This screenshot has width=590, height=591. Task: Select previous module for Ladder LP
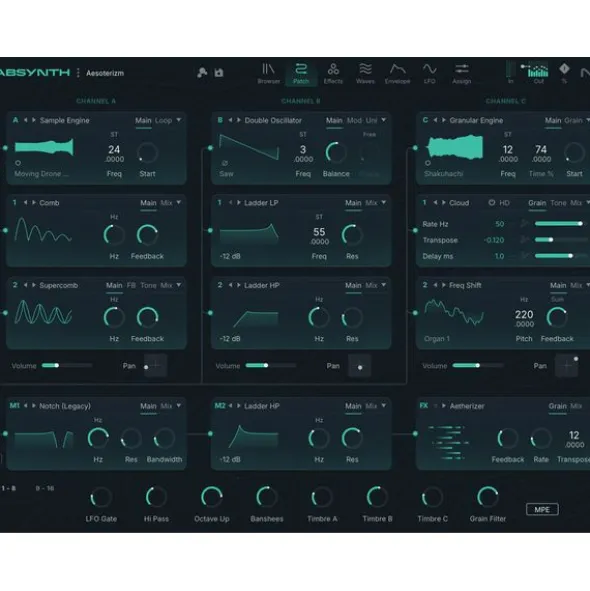[230, 203]
